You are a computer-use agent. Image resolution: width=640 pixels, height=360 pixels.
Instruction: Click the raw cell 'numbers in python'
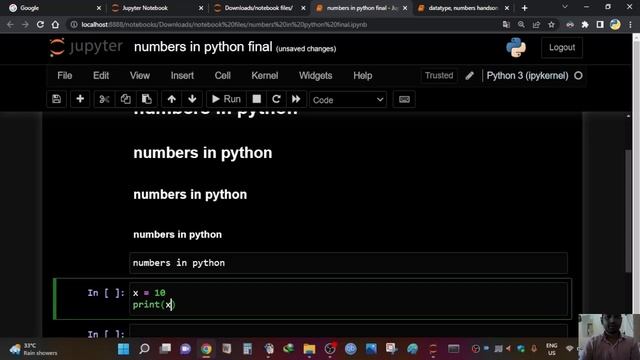pyautogui.click(x=349, y=263)
